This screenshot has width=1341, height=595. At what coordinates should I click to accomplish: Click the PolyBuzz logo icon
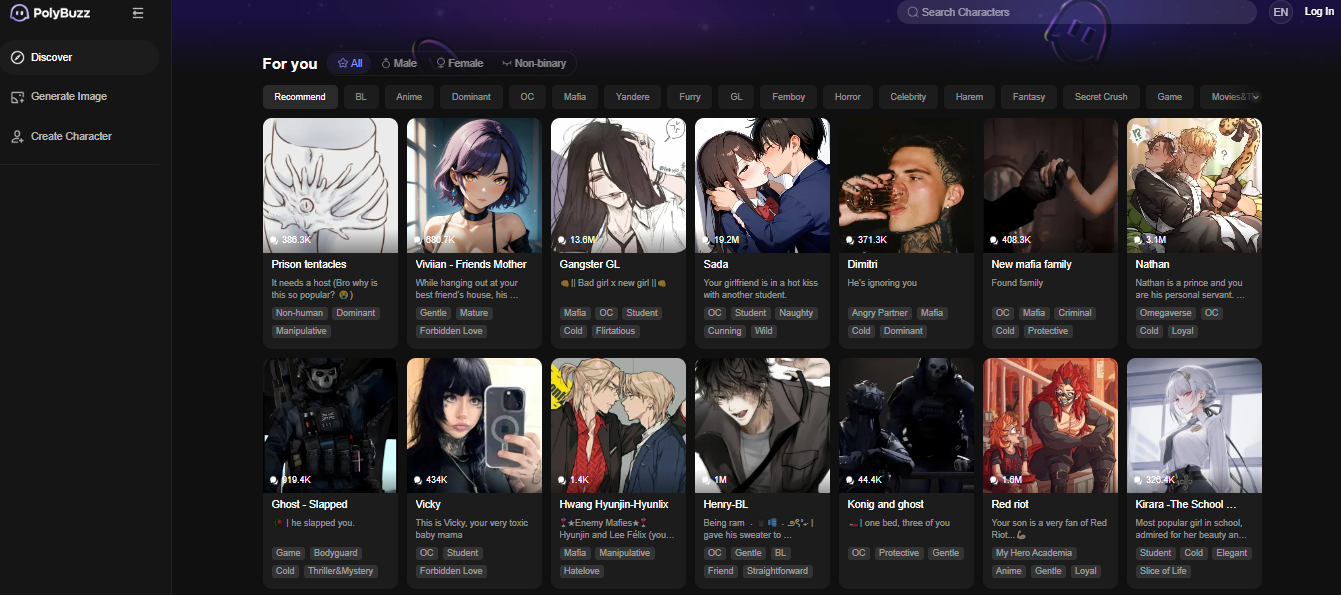click(x=19, y=14)
